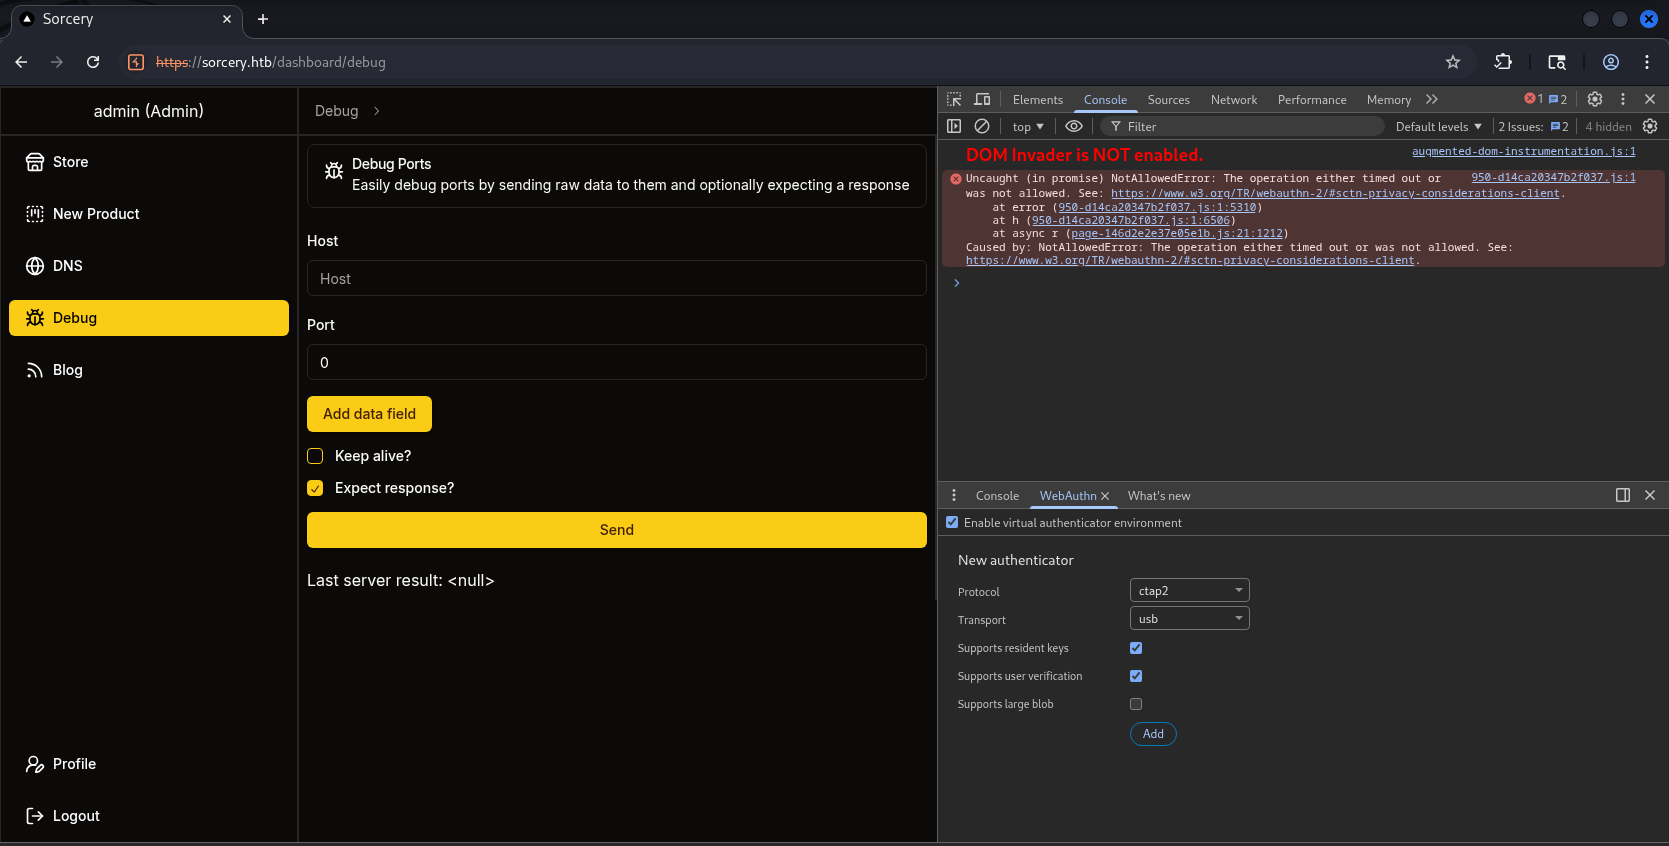Open DNS in the sidebar
This screenshot has height=846, width=1669.
click(68, 266)
